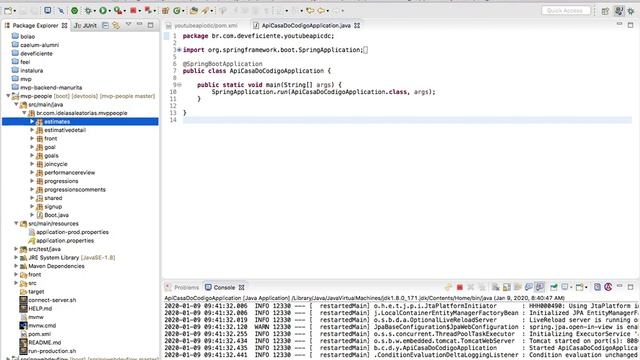Select the README.md file
Image resolution: width=640 pixels, height=360 pixels.
44,342
